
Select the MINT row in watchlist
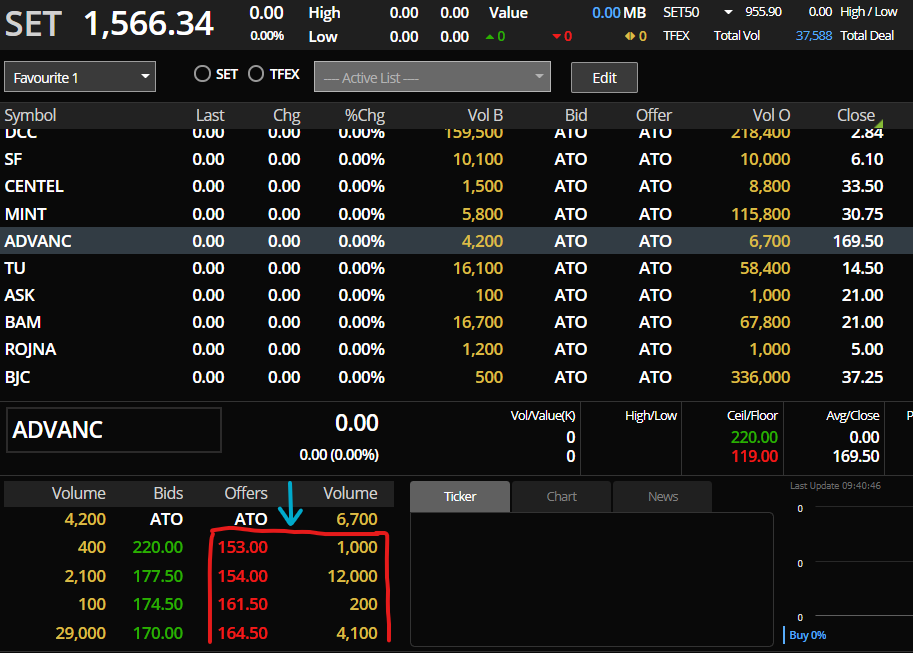click(26, 214)
